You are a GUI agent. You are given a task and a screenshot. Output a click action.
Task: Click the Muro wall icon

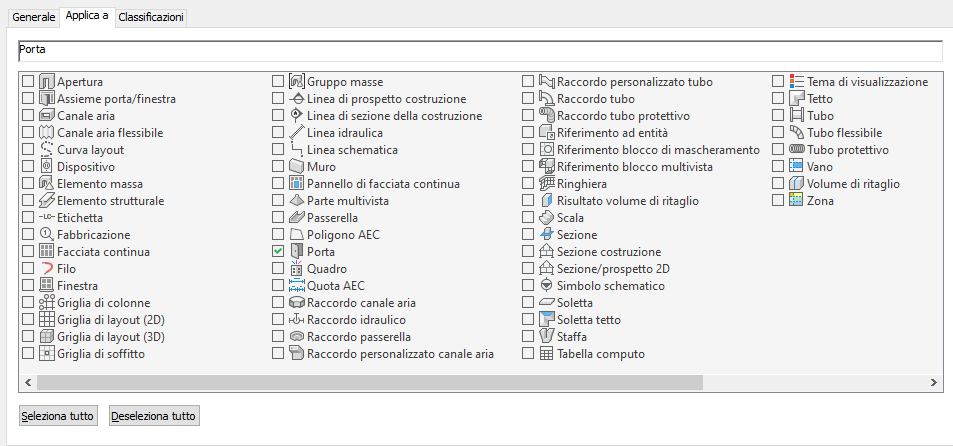point(296,167)
